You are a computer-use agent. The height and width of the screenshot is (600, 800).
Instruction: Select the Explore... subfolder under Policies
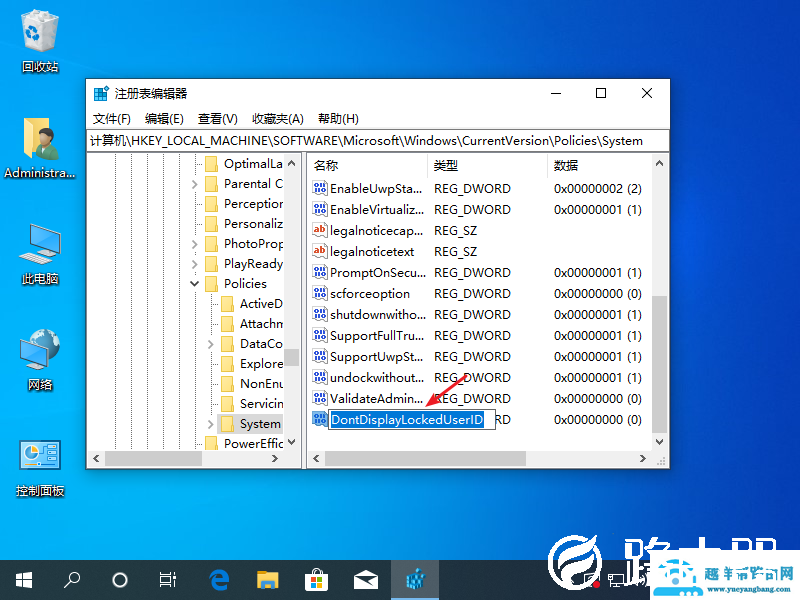pyautogui.click(x=252, y=364)
